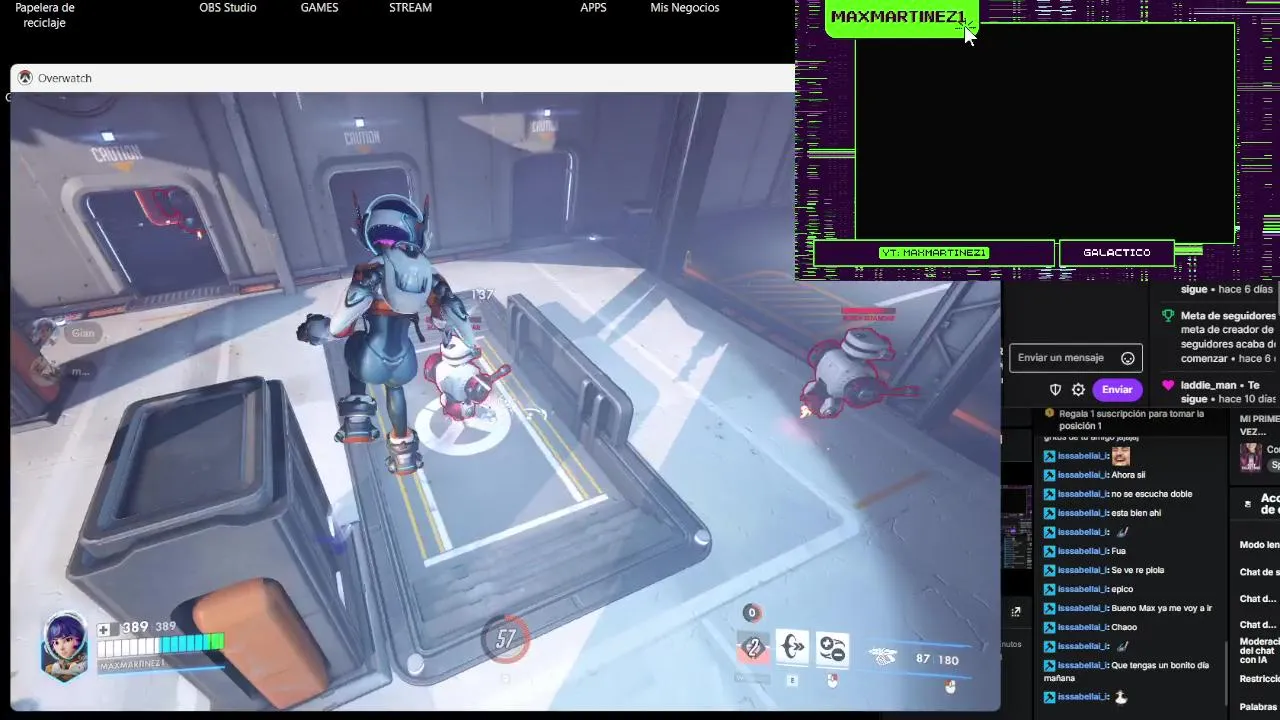Click chat message 'no se escucha doble'
1280x720 pixels.
(1151, 494)
